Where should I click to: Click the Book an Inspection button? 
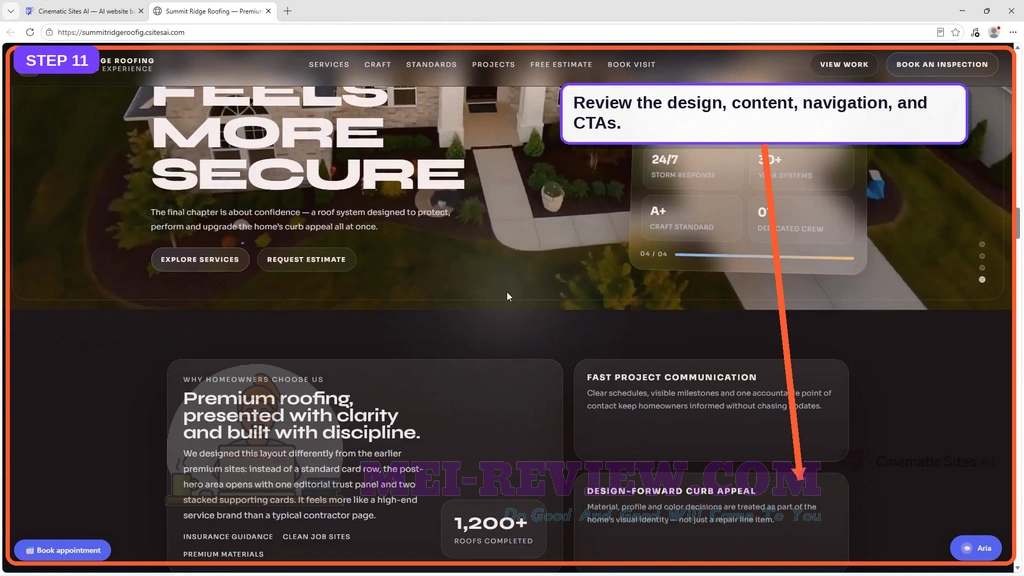click(942, 65)
